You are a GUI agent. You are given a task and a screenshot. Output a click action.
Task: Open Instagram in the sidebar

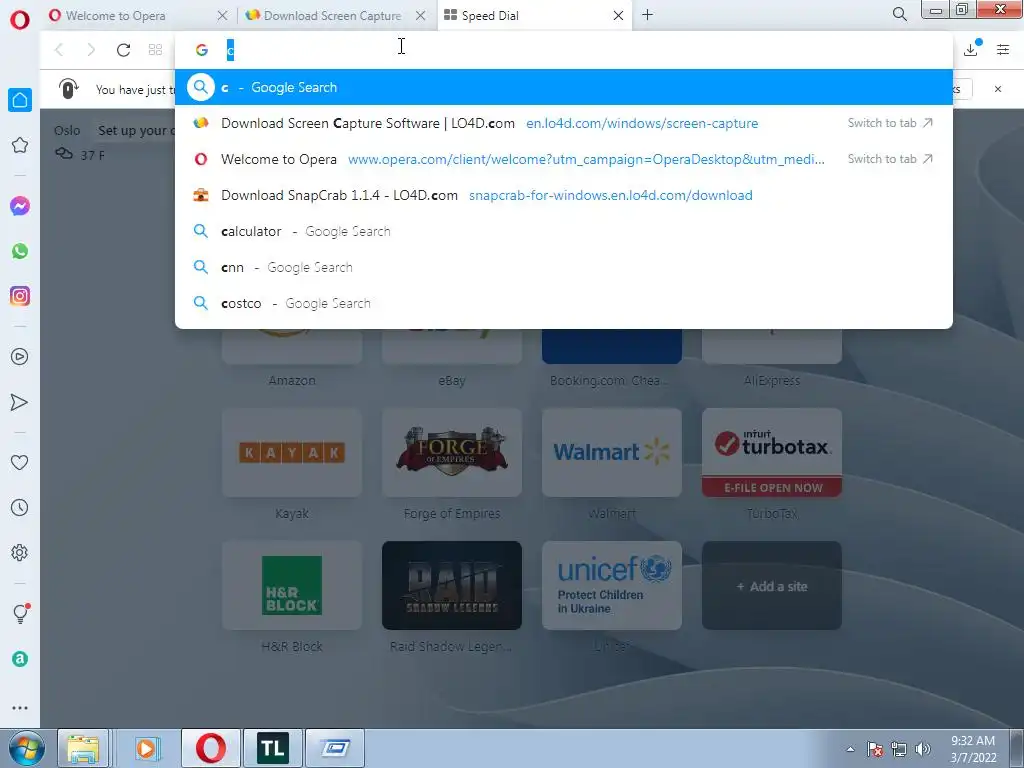[20, 296]
